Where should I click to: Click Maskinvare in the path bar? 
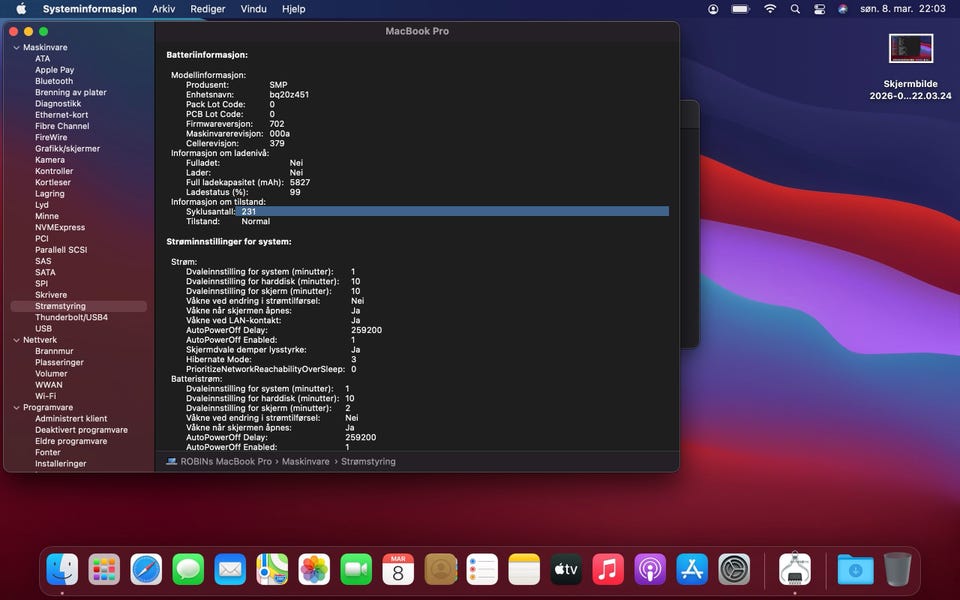pos(306,462)
